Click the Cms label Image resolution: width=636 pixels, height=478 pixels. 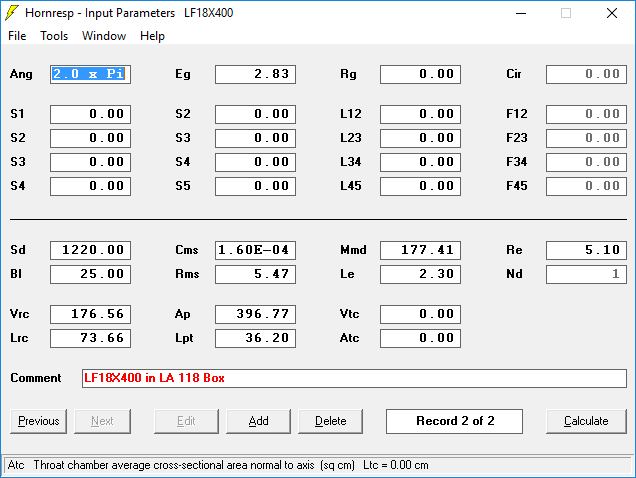[x=187, y=250]
